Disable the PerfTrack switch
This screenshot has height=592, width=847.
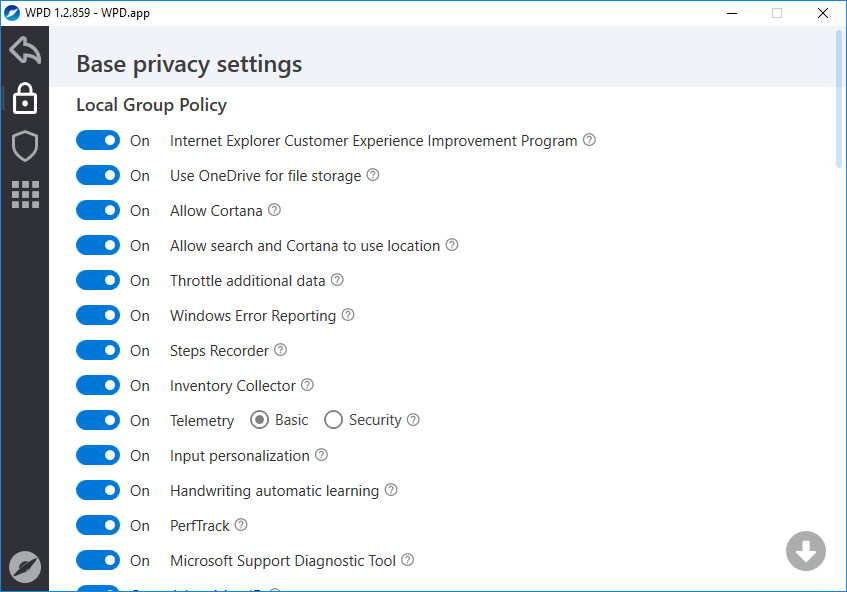[x=98, y=526]
